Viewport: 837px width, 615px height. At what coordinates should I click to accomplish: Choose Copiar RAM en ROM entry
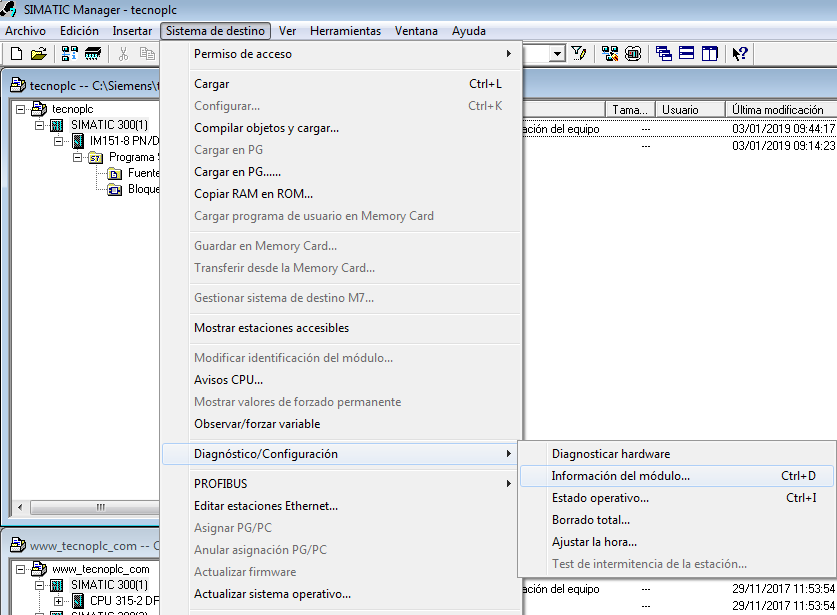tap(342, 194)
